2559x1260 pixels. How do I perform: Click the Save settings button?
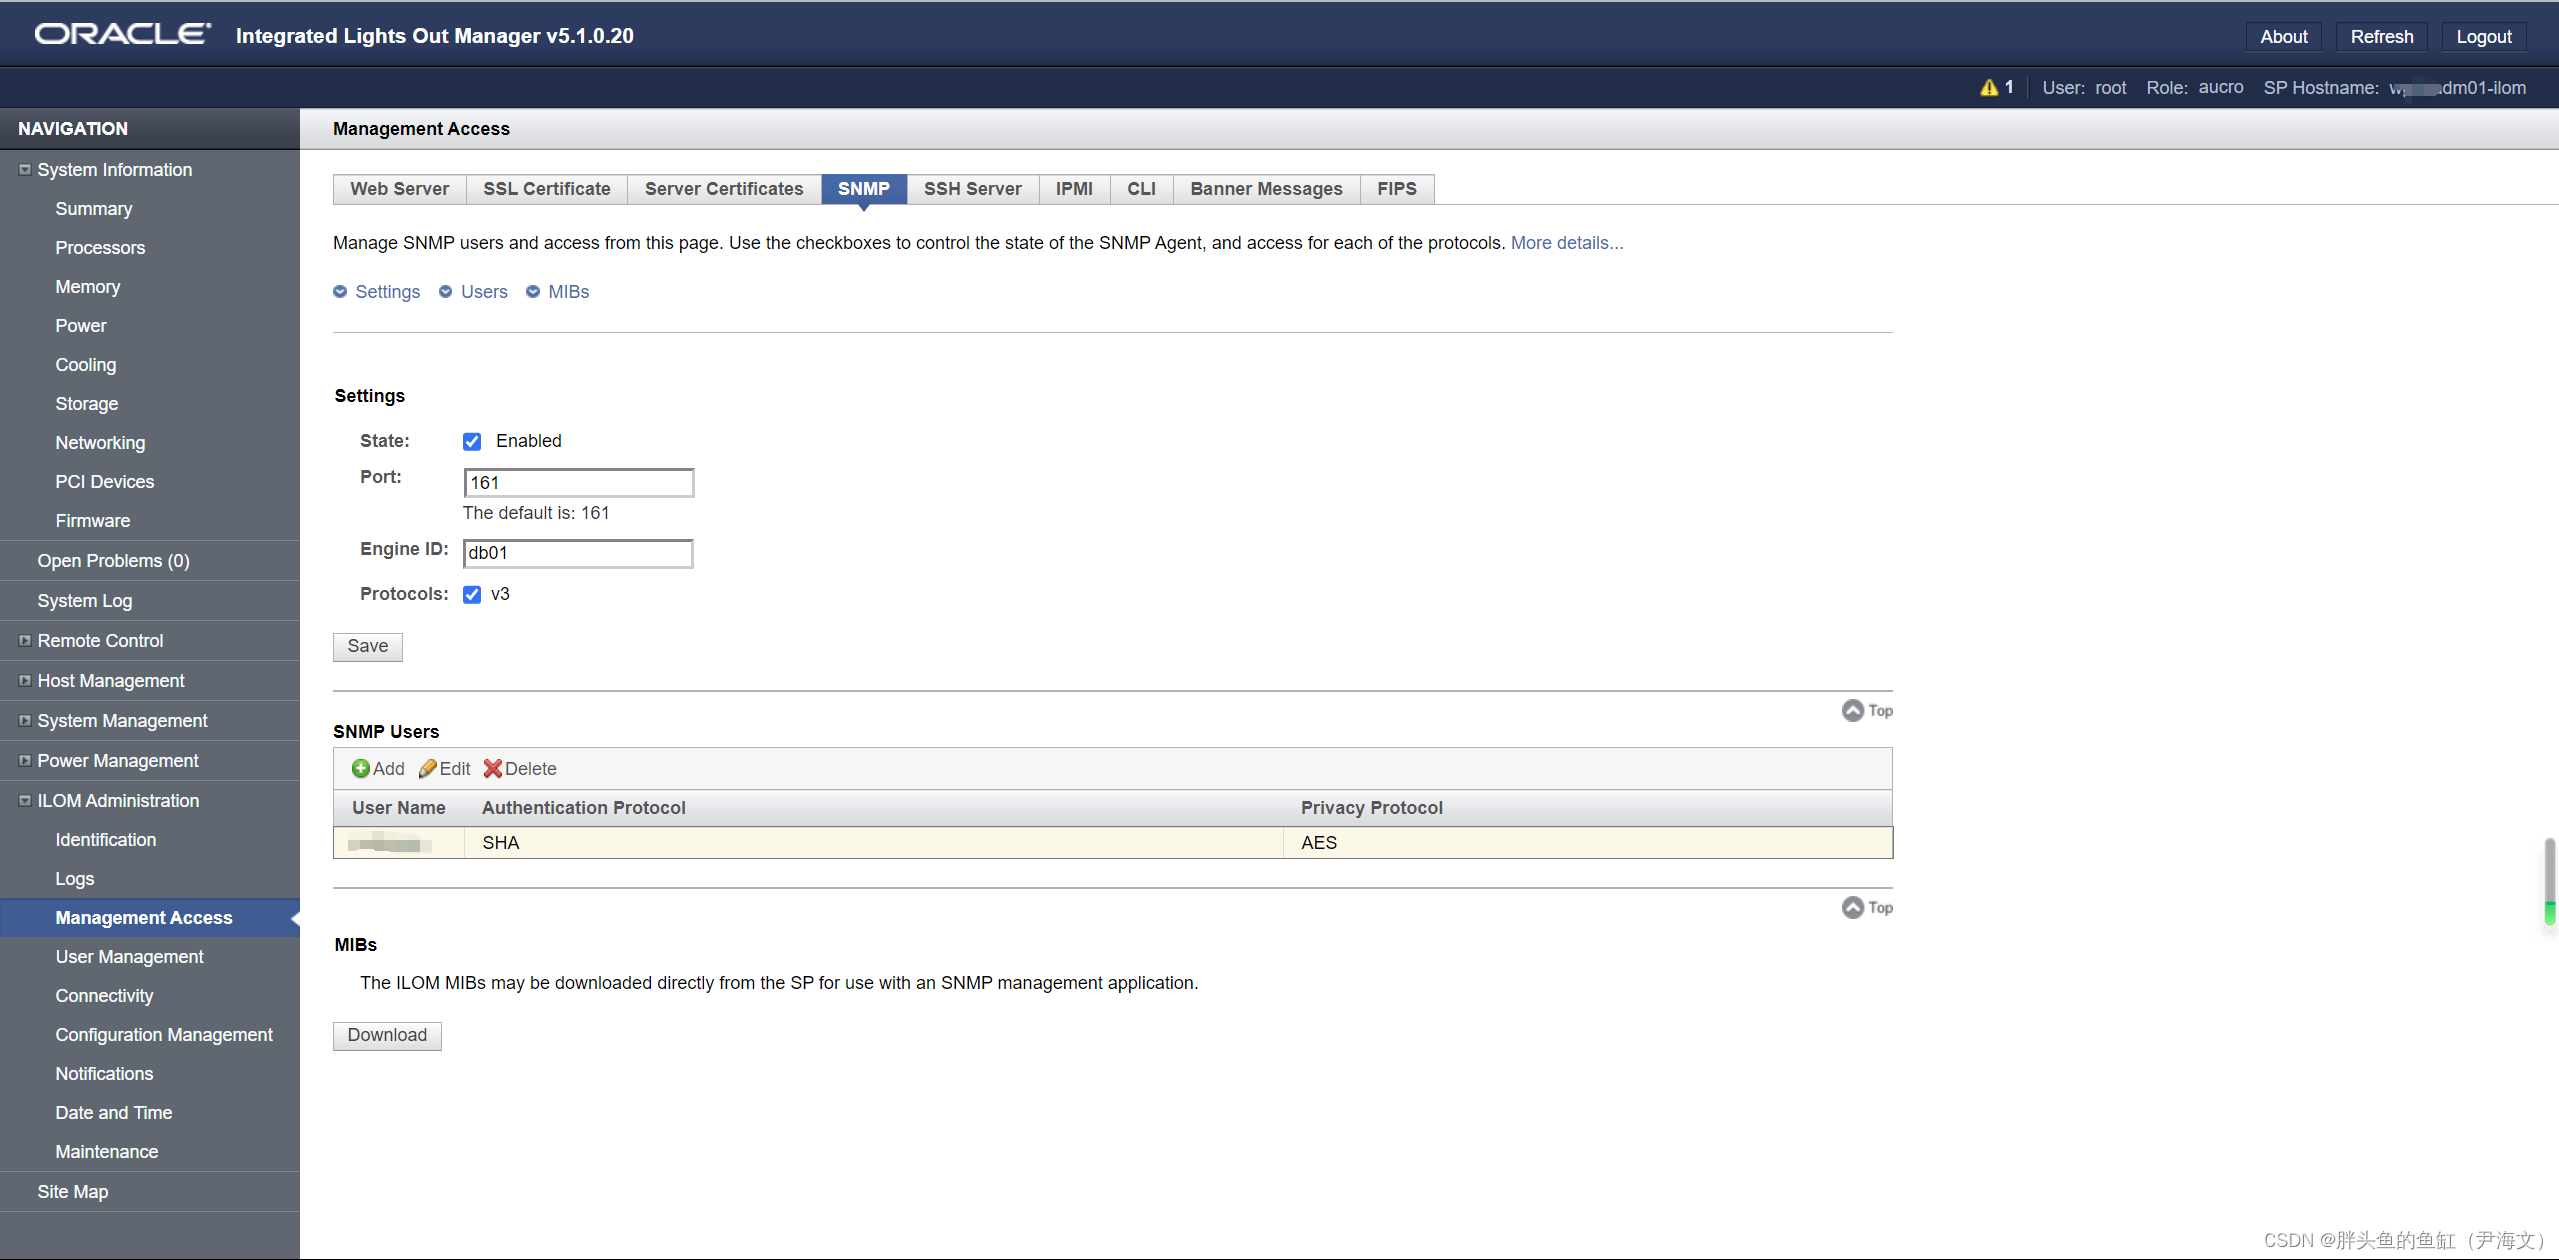click(367, 645)
